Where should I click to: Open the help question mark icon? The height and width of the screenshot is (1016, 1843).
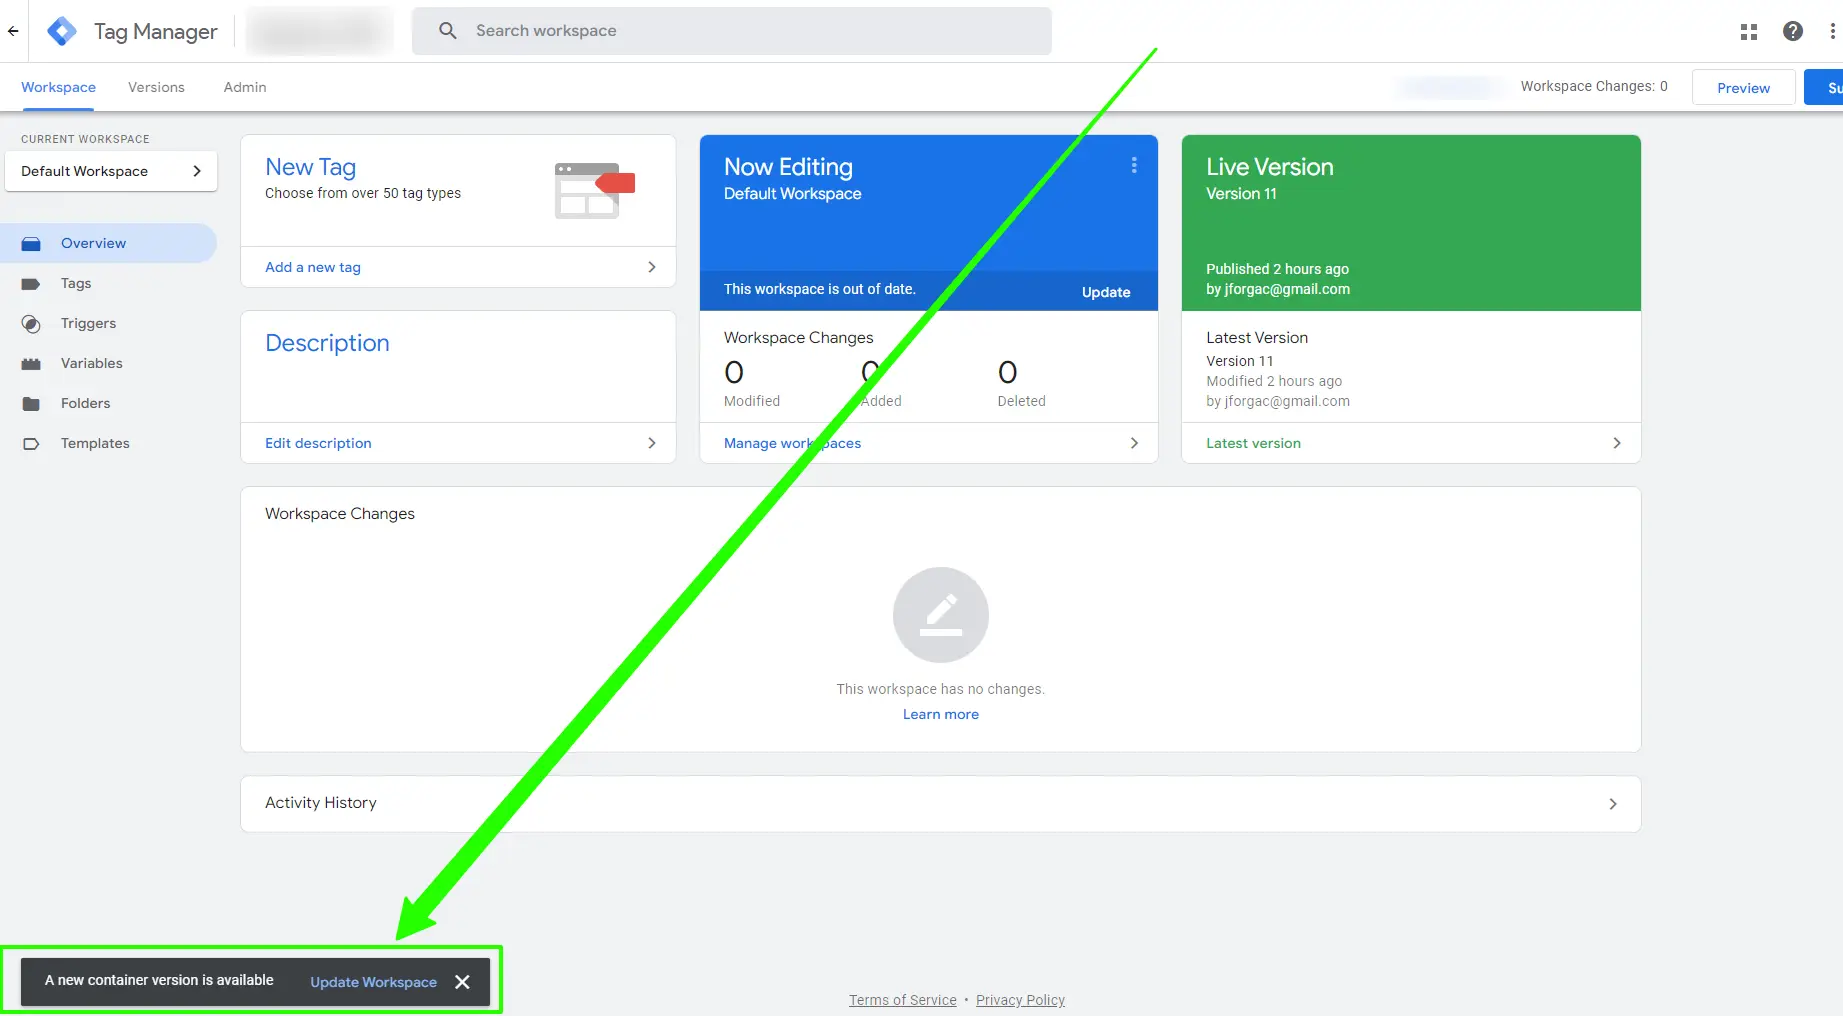[1793, 31]
